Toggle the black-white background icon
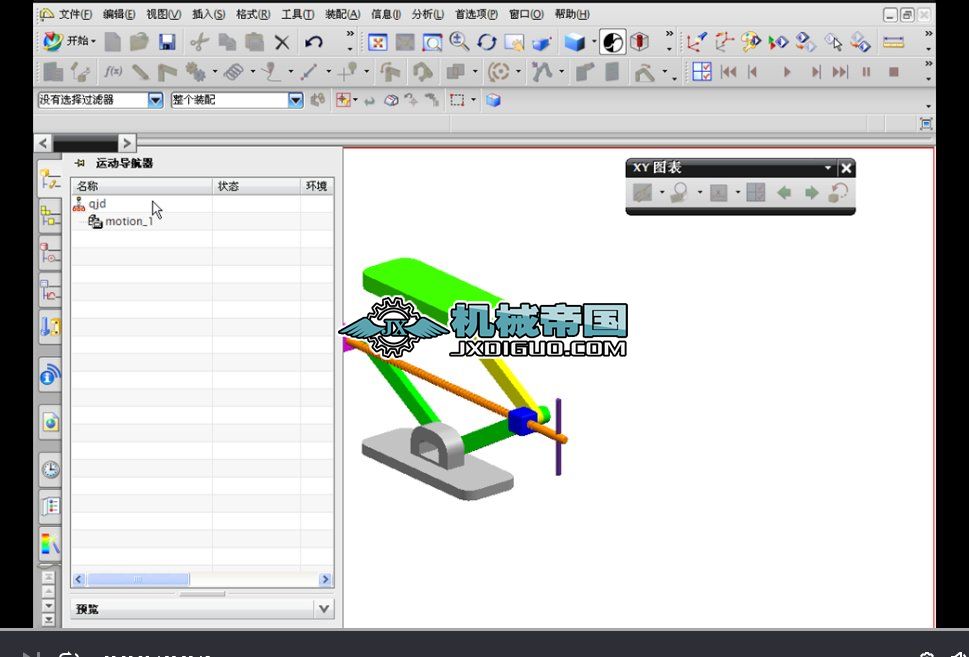 pyautogui.click(x=612, y=42)
